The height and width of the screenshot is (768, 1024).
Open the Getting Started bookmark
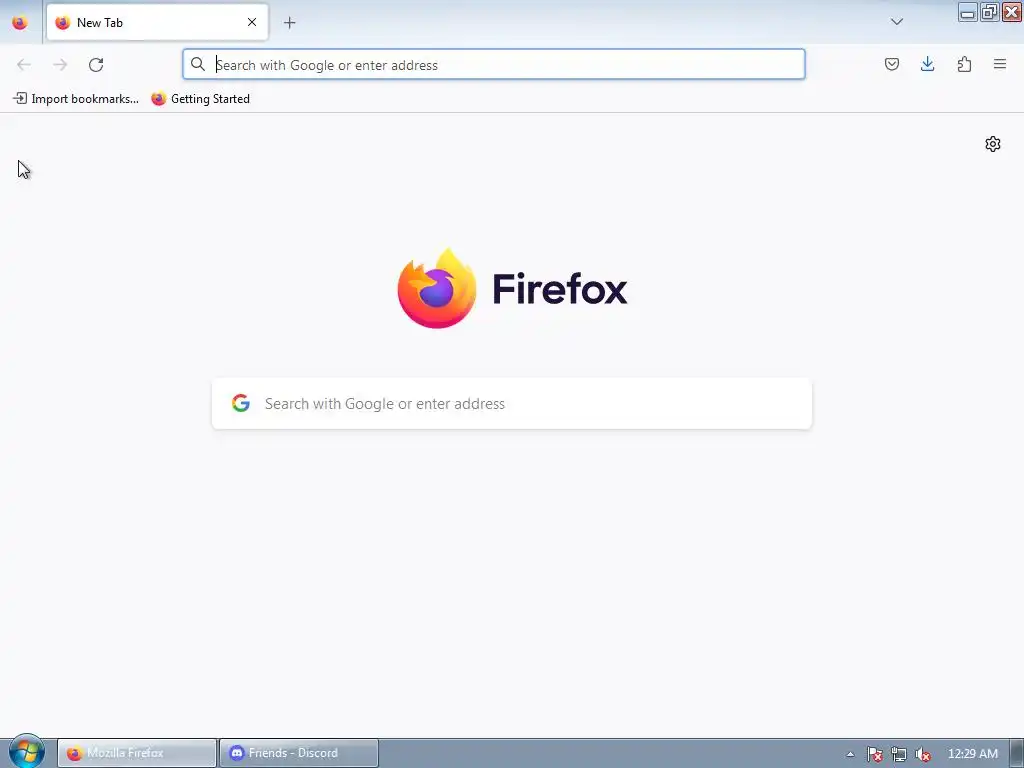(x=200, y=99)
